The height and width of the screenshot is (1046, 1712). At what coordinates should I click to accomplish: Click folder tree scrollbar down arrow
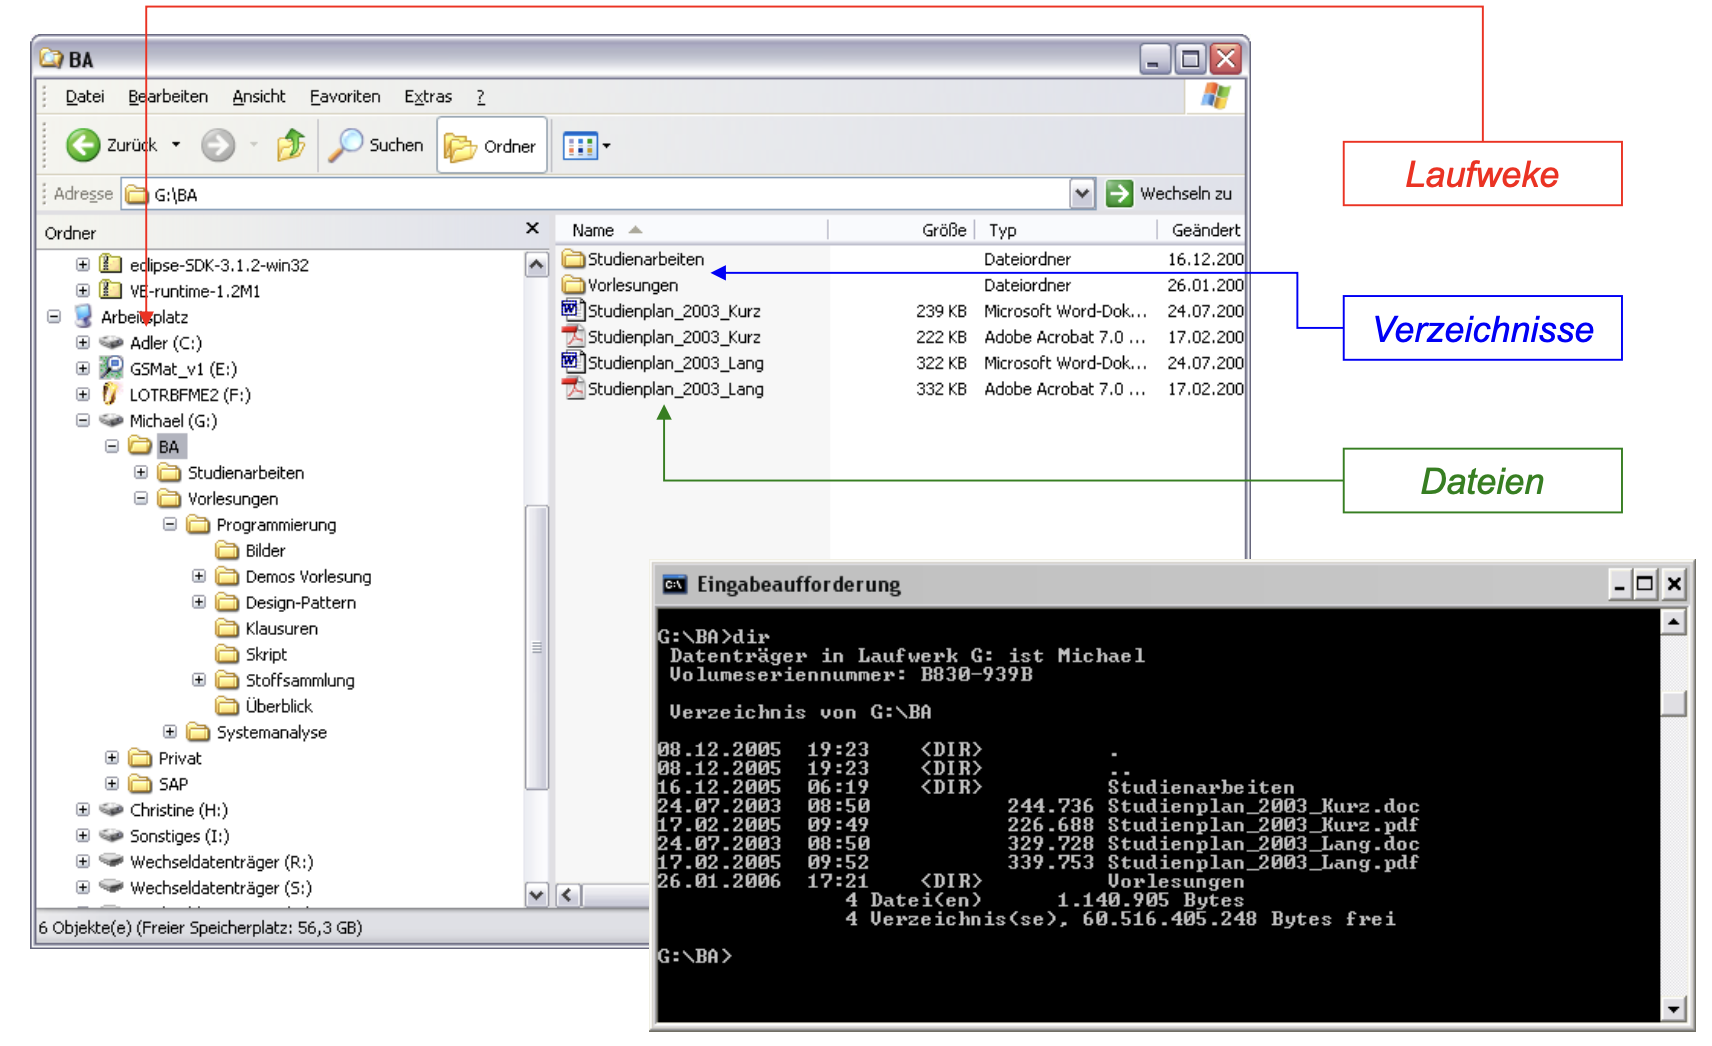537,895
